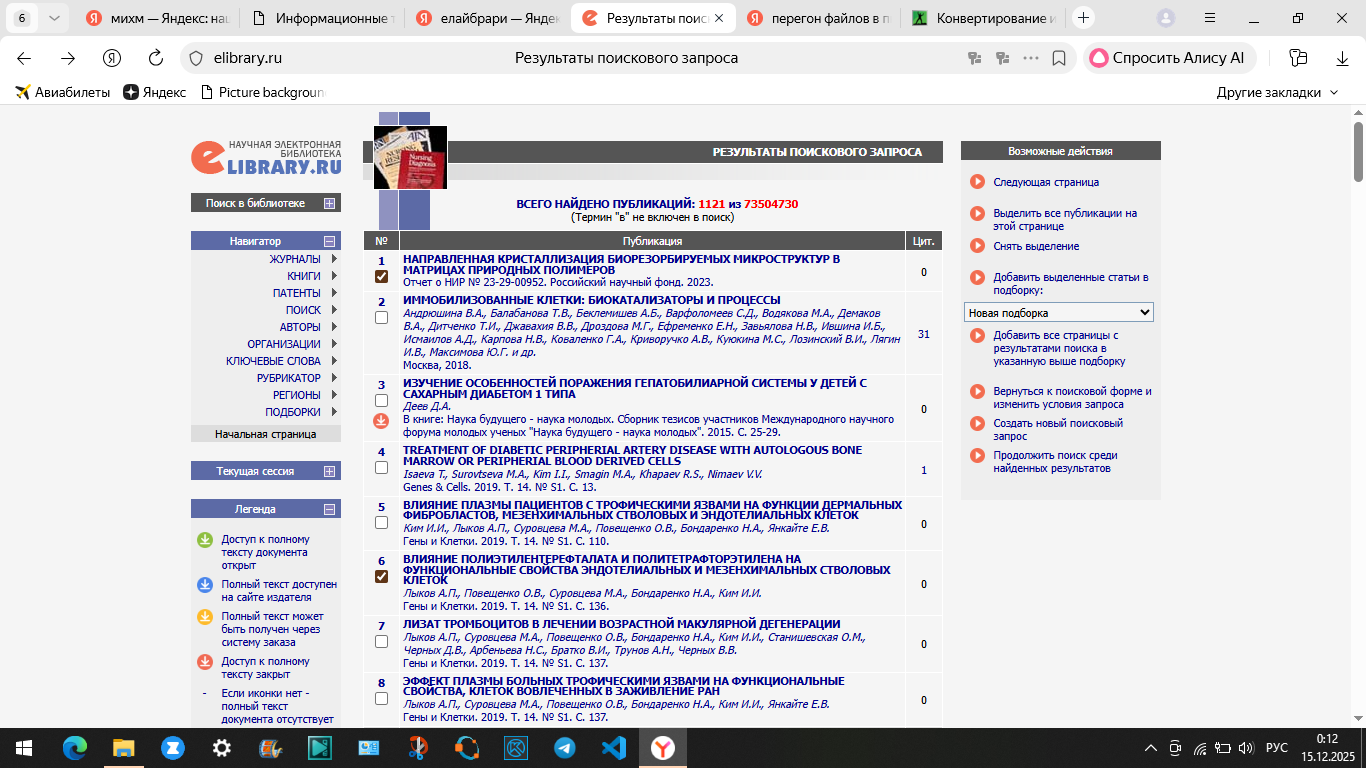The width and height of the screenshot is (1366, 768).
Task: Click arrow icon beside 'Создать новый поисковый запрос'
Action: click(977, 424)
